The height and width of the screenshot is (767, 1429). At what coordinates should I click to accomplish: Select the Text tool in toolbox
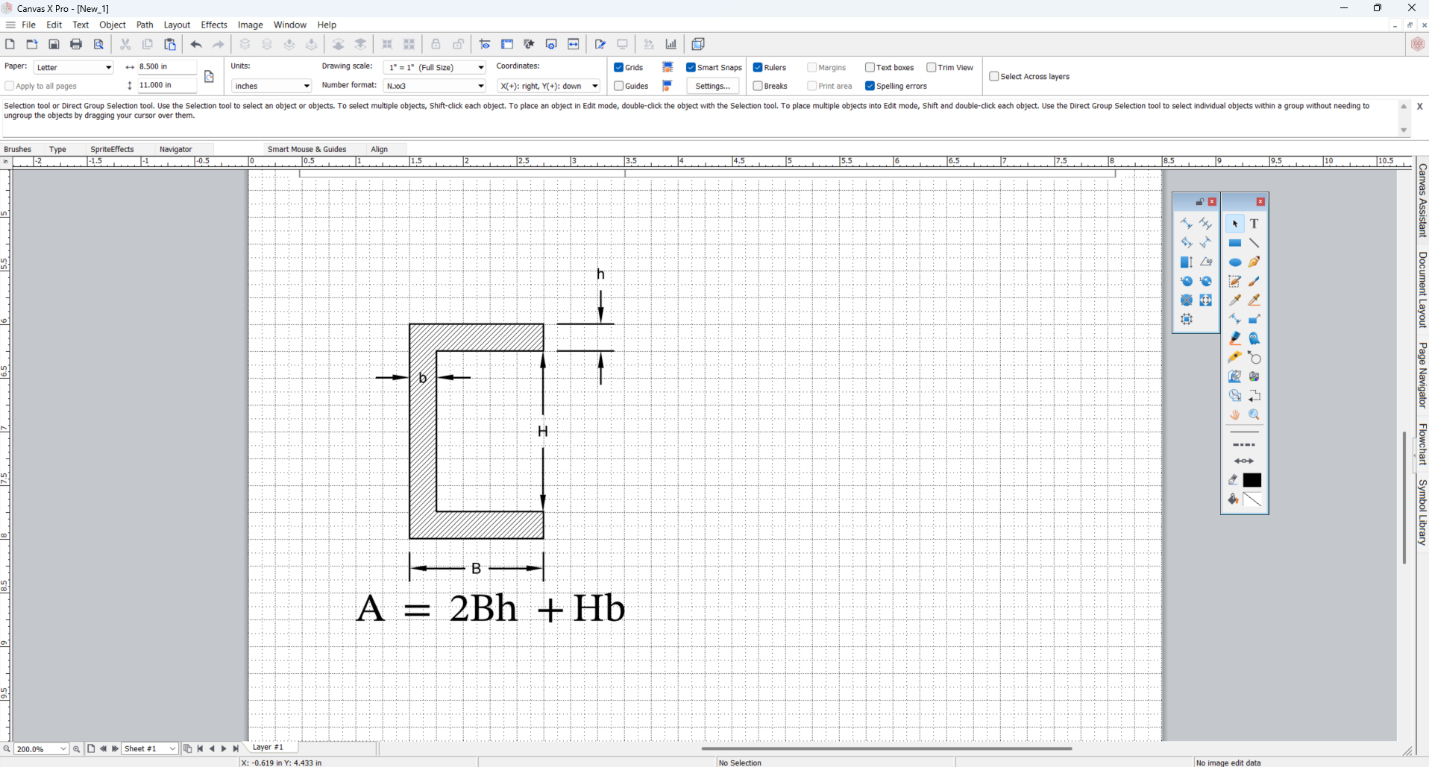(x=1254, y=224)
